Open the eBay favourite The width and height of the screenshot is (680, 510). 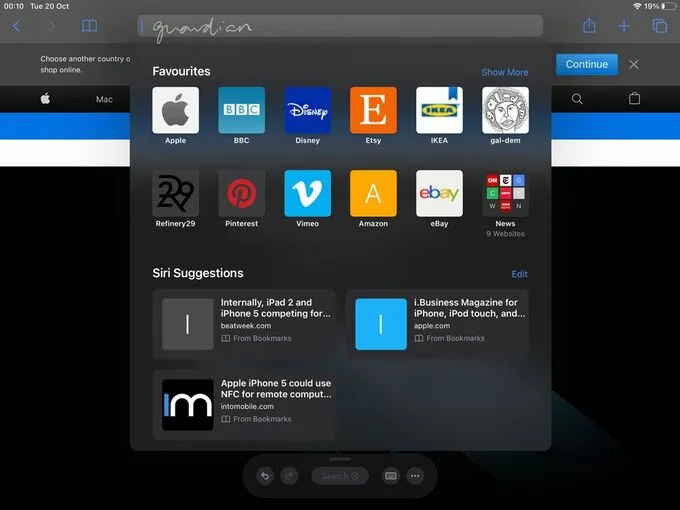(439, 193)
